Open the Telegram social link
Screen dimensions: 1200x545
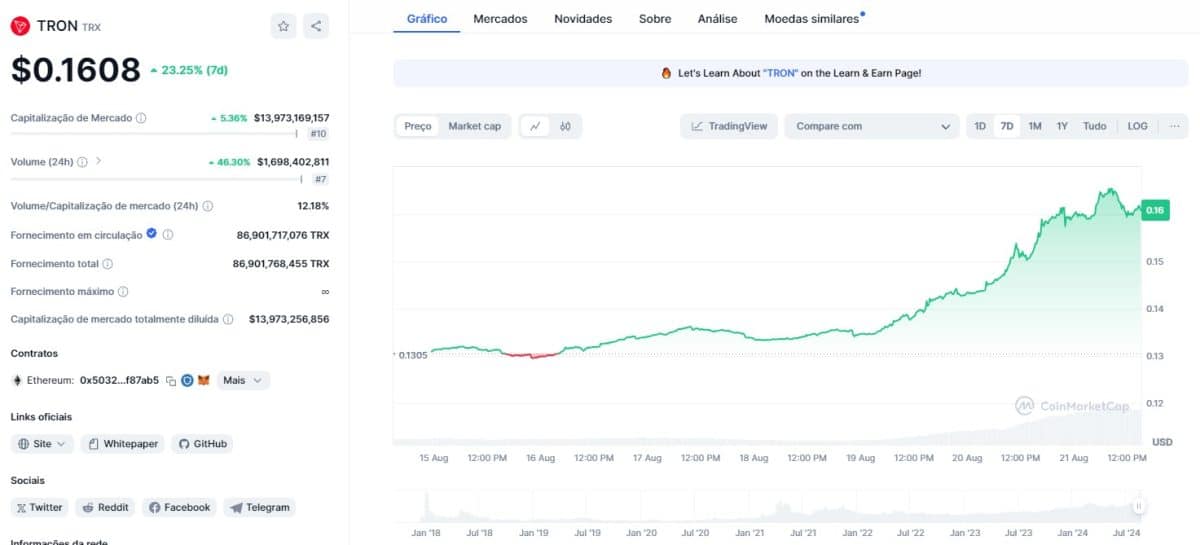tap(260, 508)
